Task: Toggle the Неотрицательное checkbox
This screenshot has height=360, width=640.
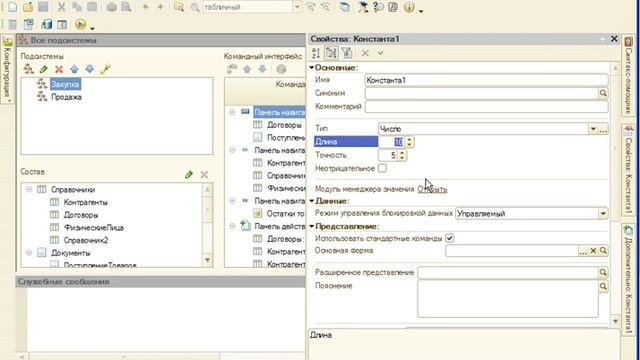Action: pyautogui.click(x=382, y=168)
